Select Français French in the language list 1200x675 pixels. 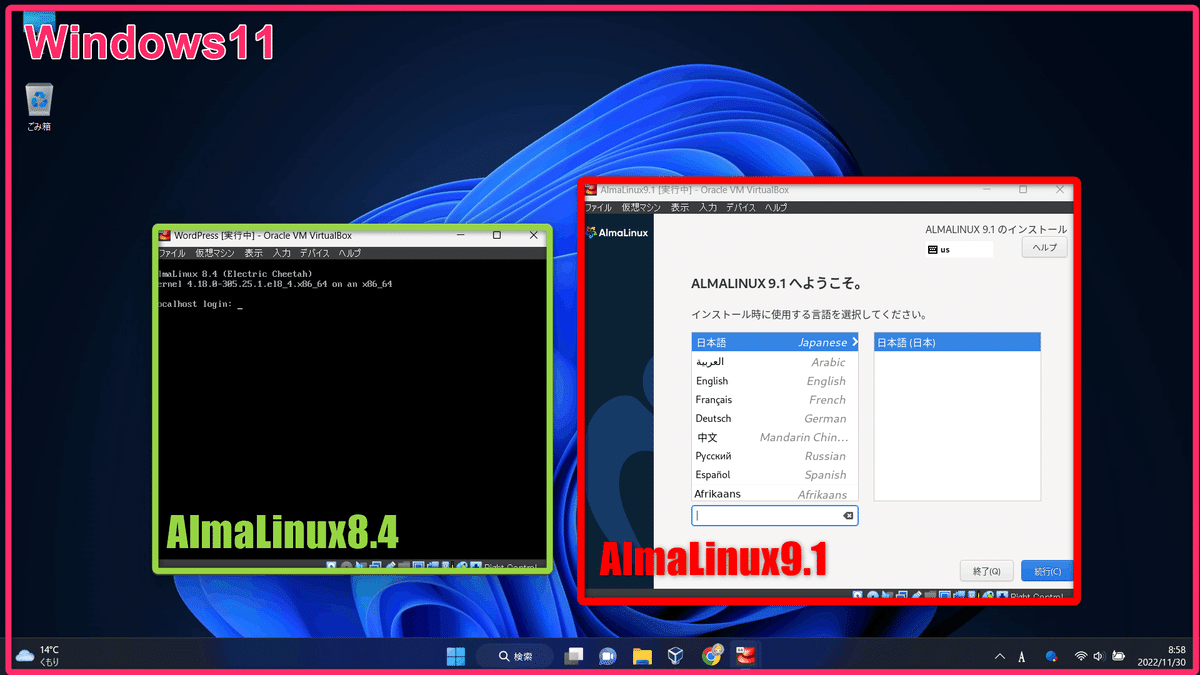(x=774, y=400)
